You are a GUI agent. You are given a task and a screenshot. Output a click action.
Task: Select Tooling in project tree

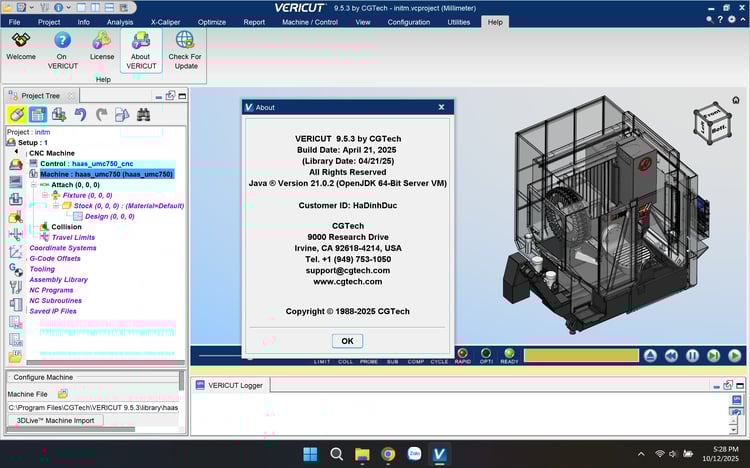(x=42, y=269)
